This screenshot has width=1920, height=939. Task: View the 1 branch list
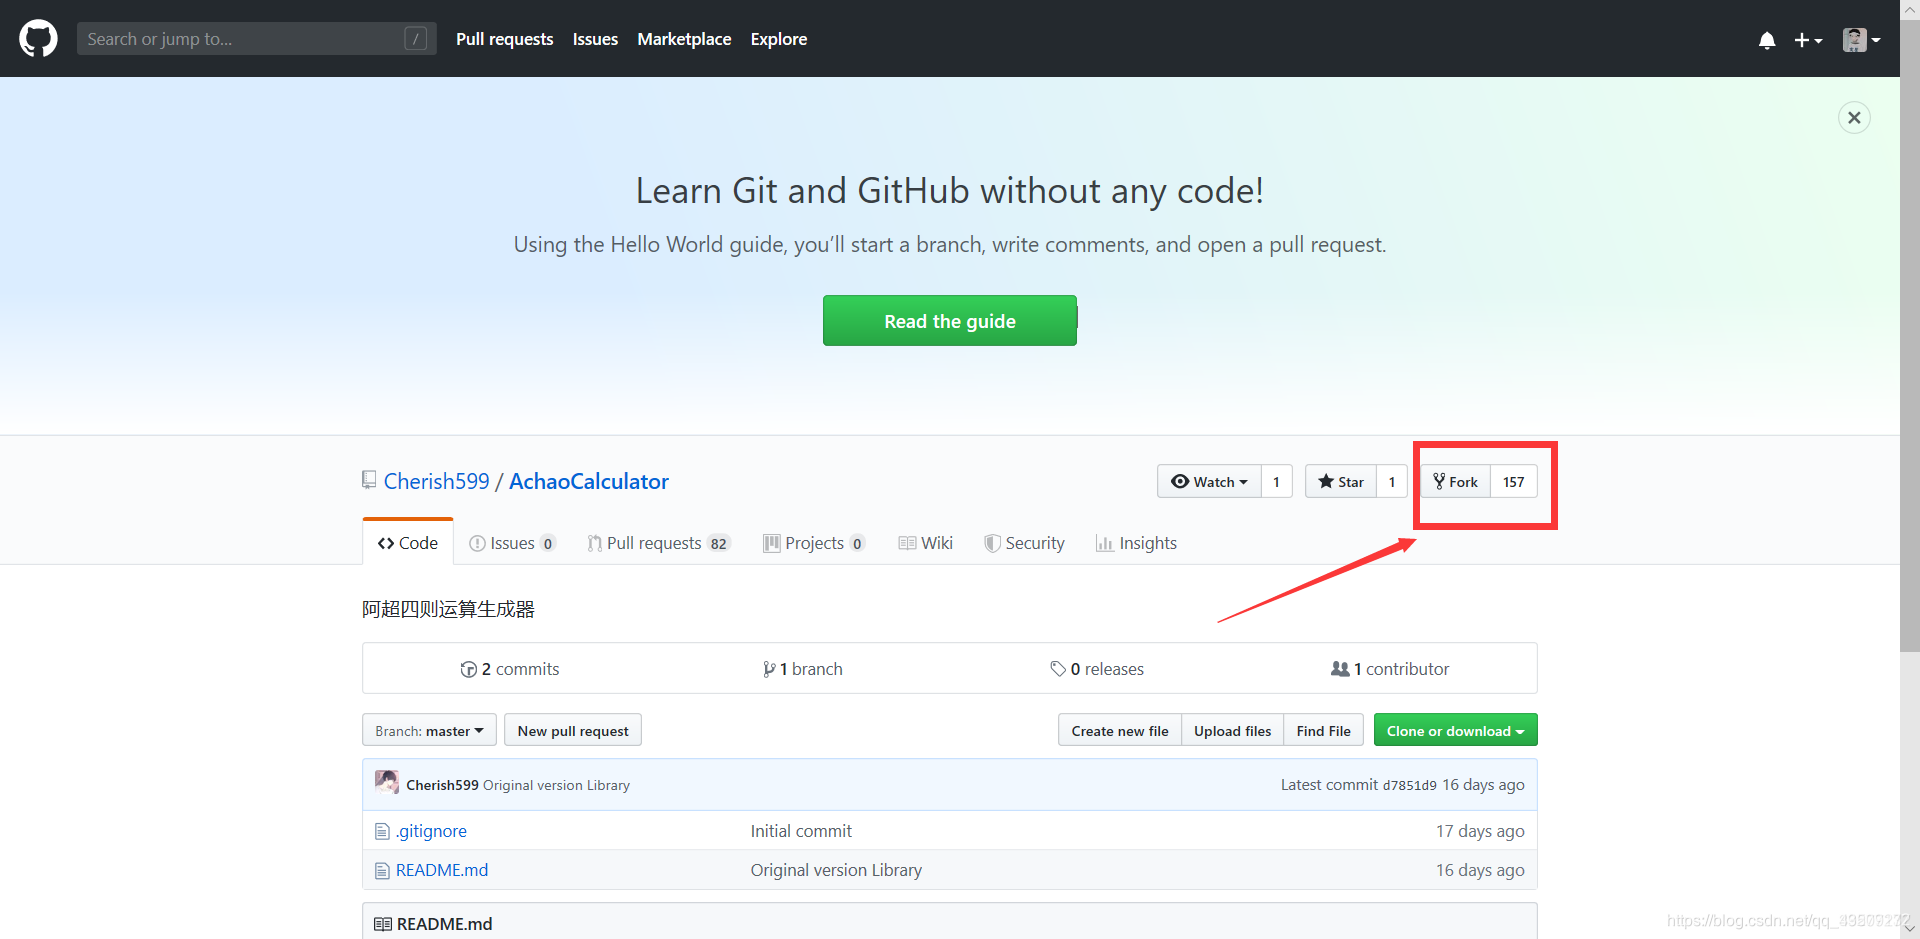(803, 668)
